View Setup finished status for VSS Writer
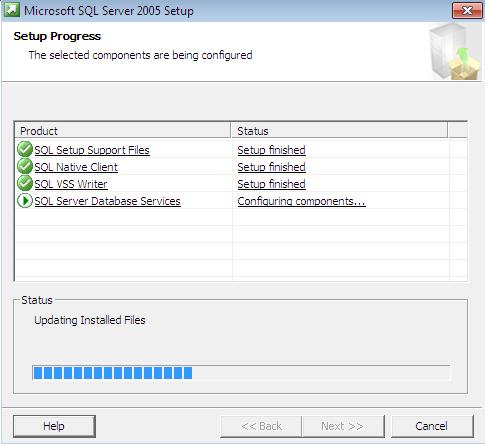 271,184
